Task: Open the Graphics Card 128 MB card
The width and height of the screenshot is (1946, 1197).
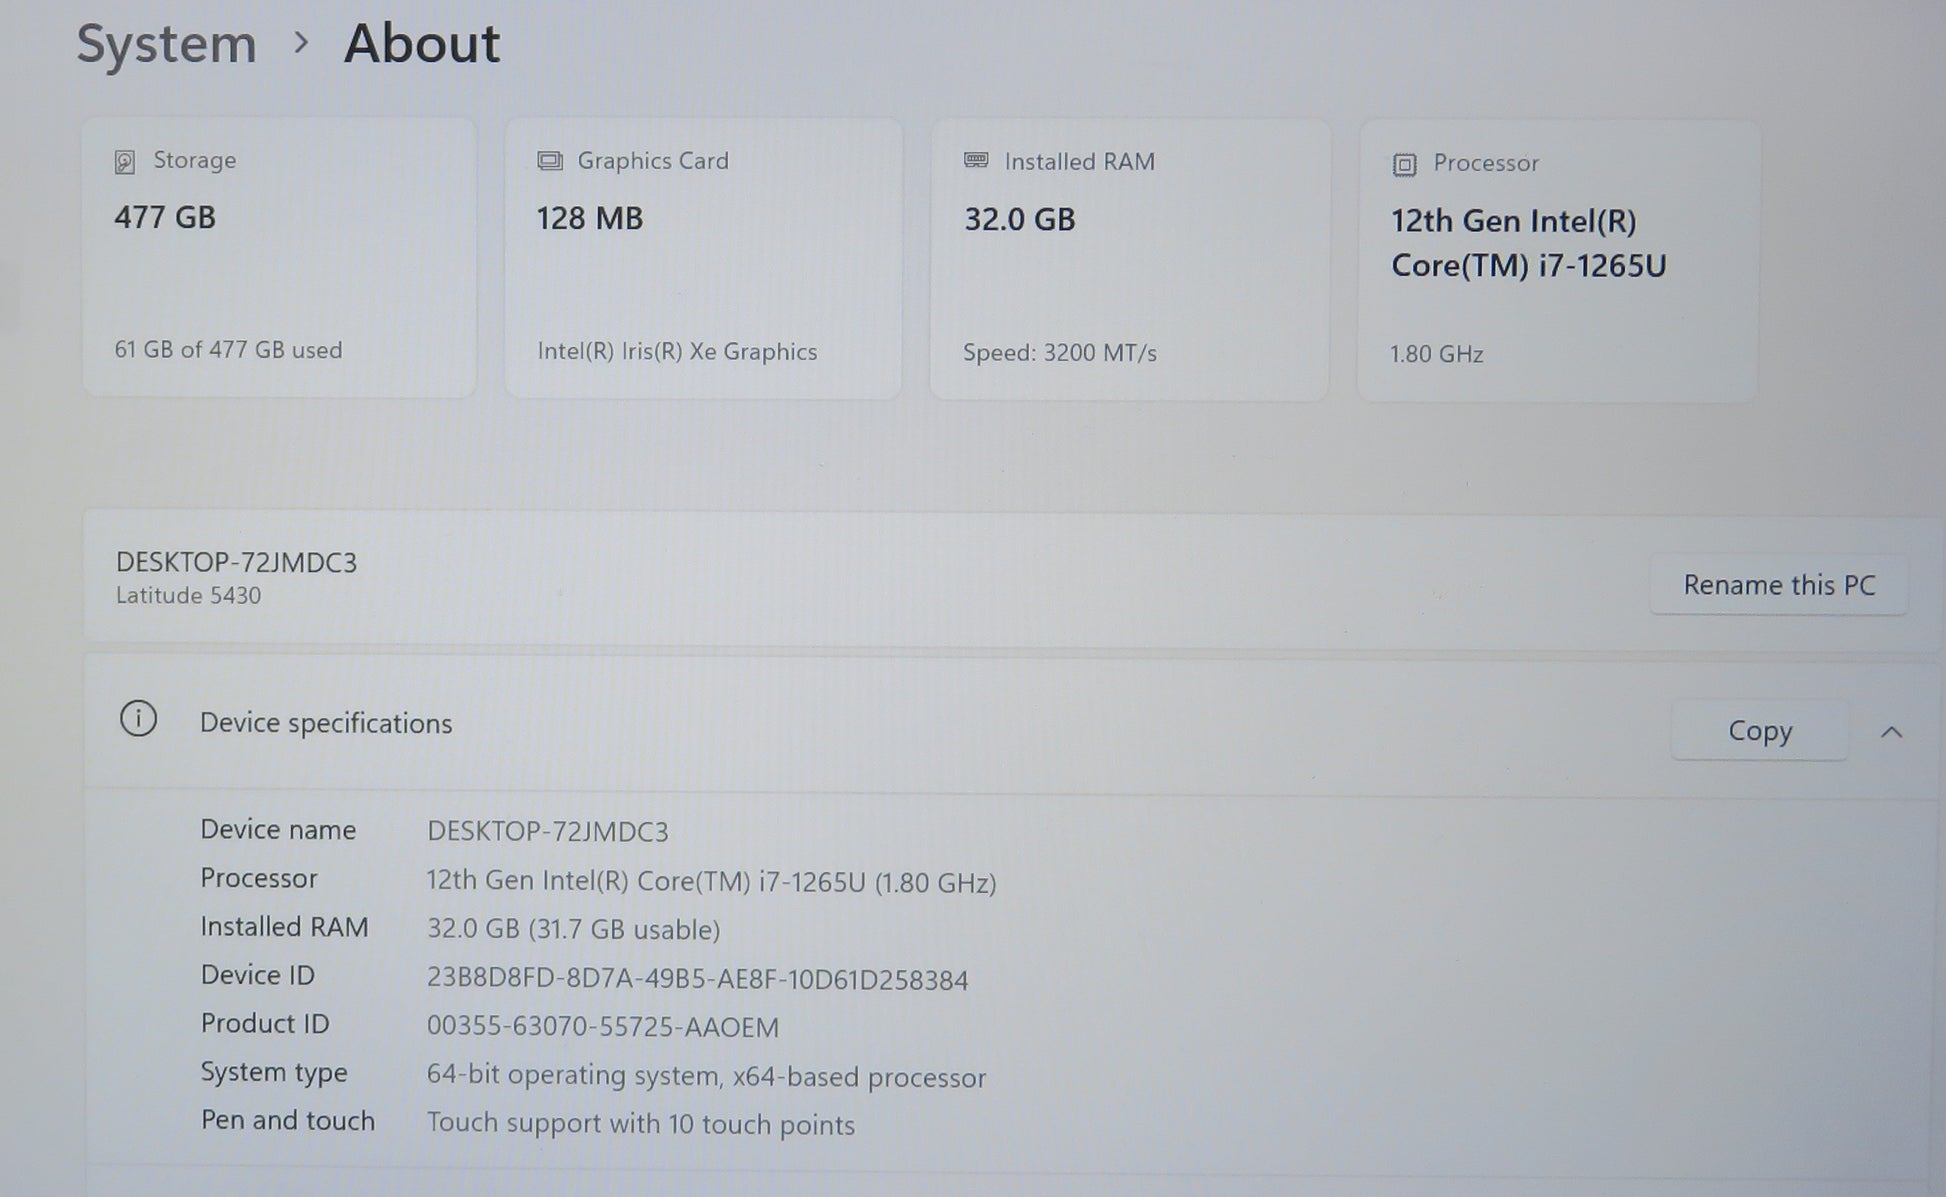Action: tap(703, 259)
